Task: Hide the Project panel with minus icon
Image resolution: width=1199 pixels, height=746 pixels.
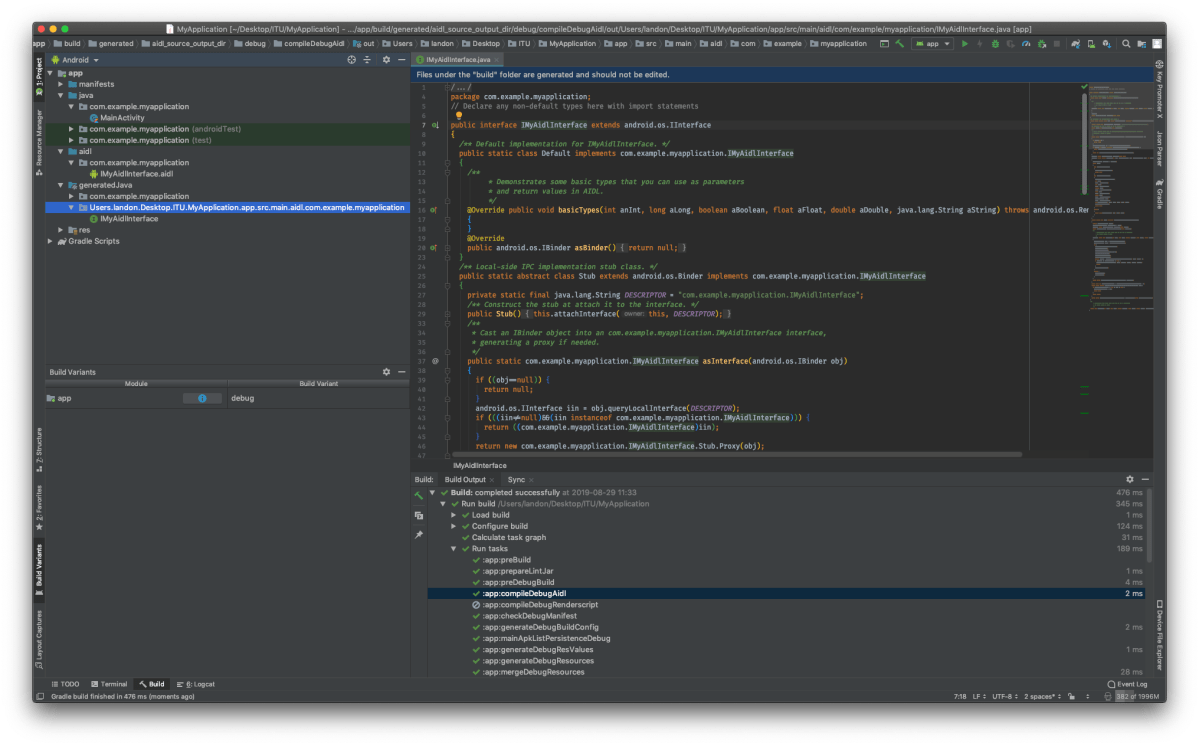Action: click(401, 59)
